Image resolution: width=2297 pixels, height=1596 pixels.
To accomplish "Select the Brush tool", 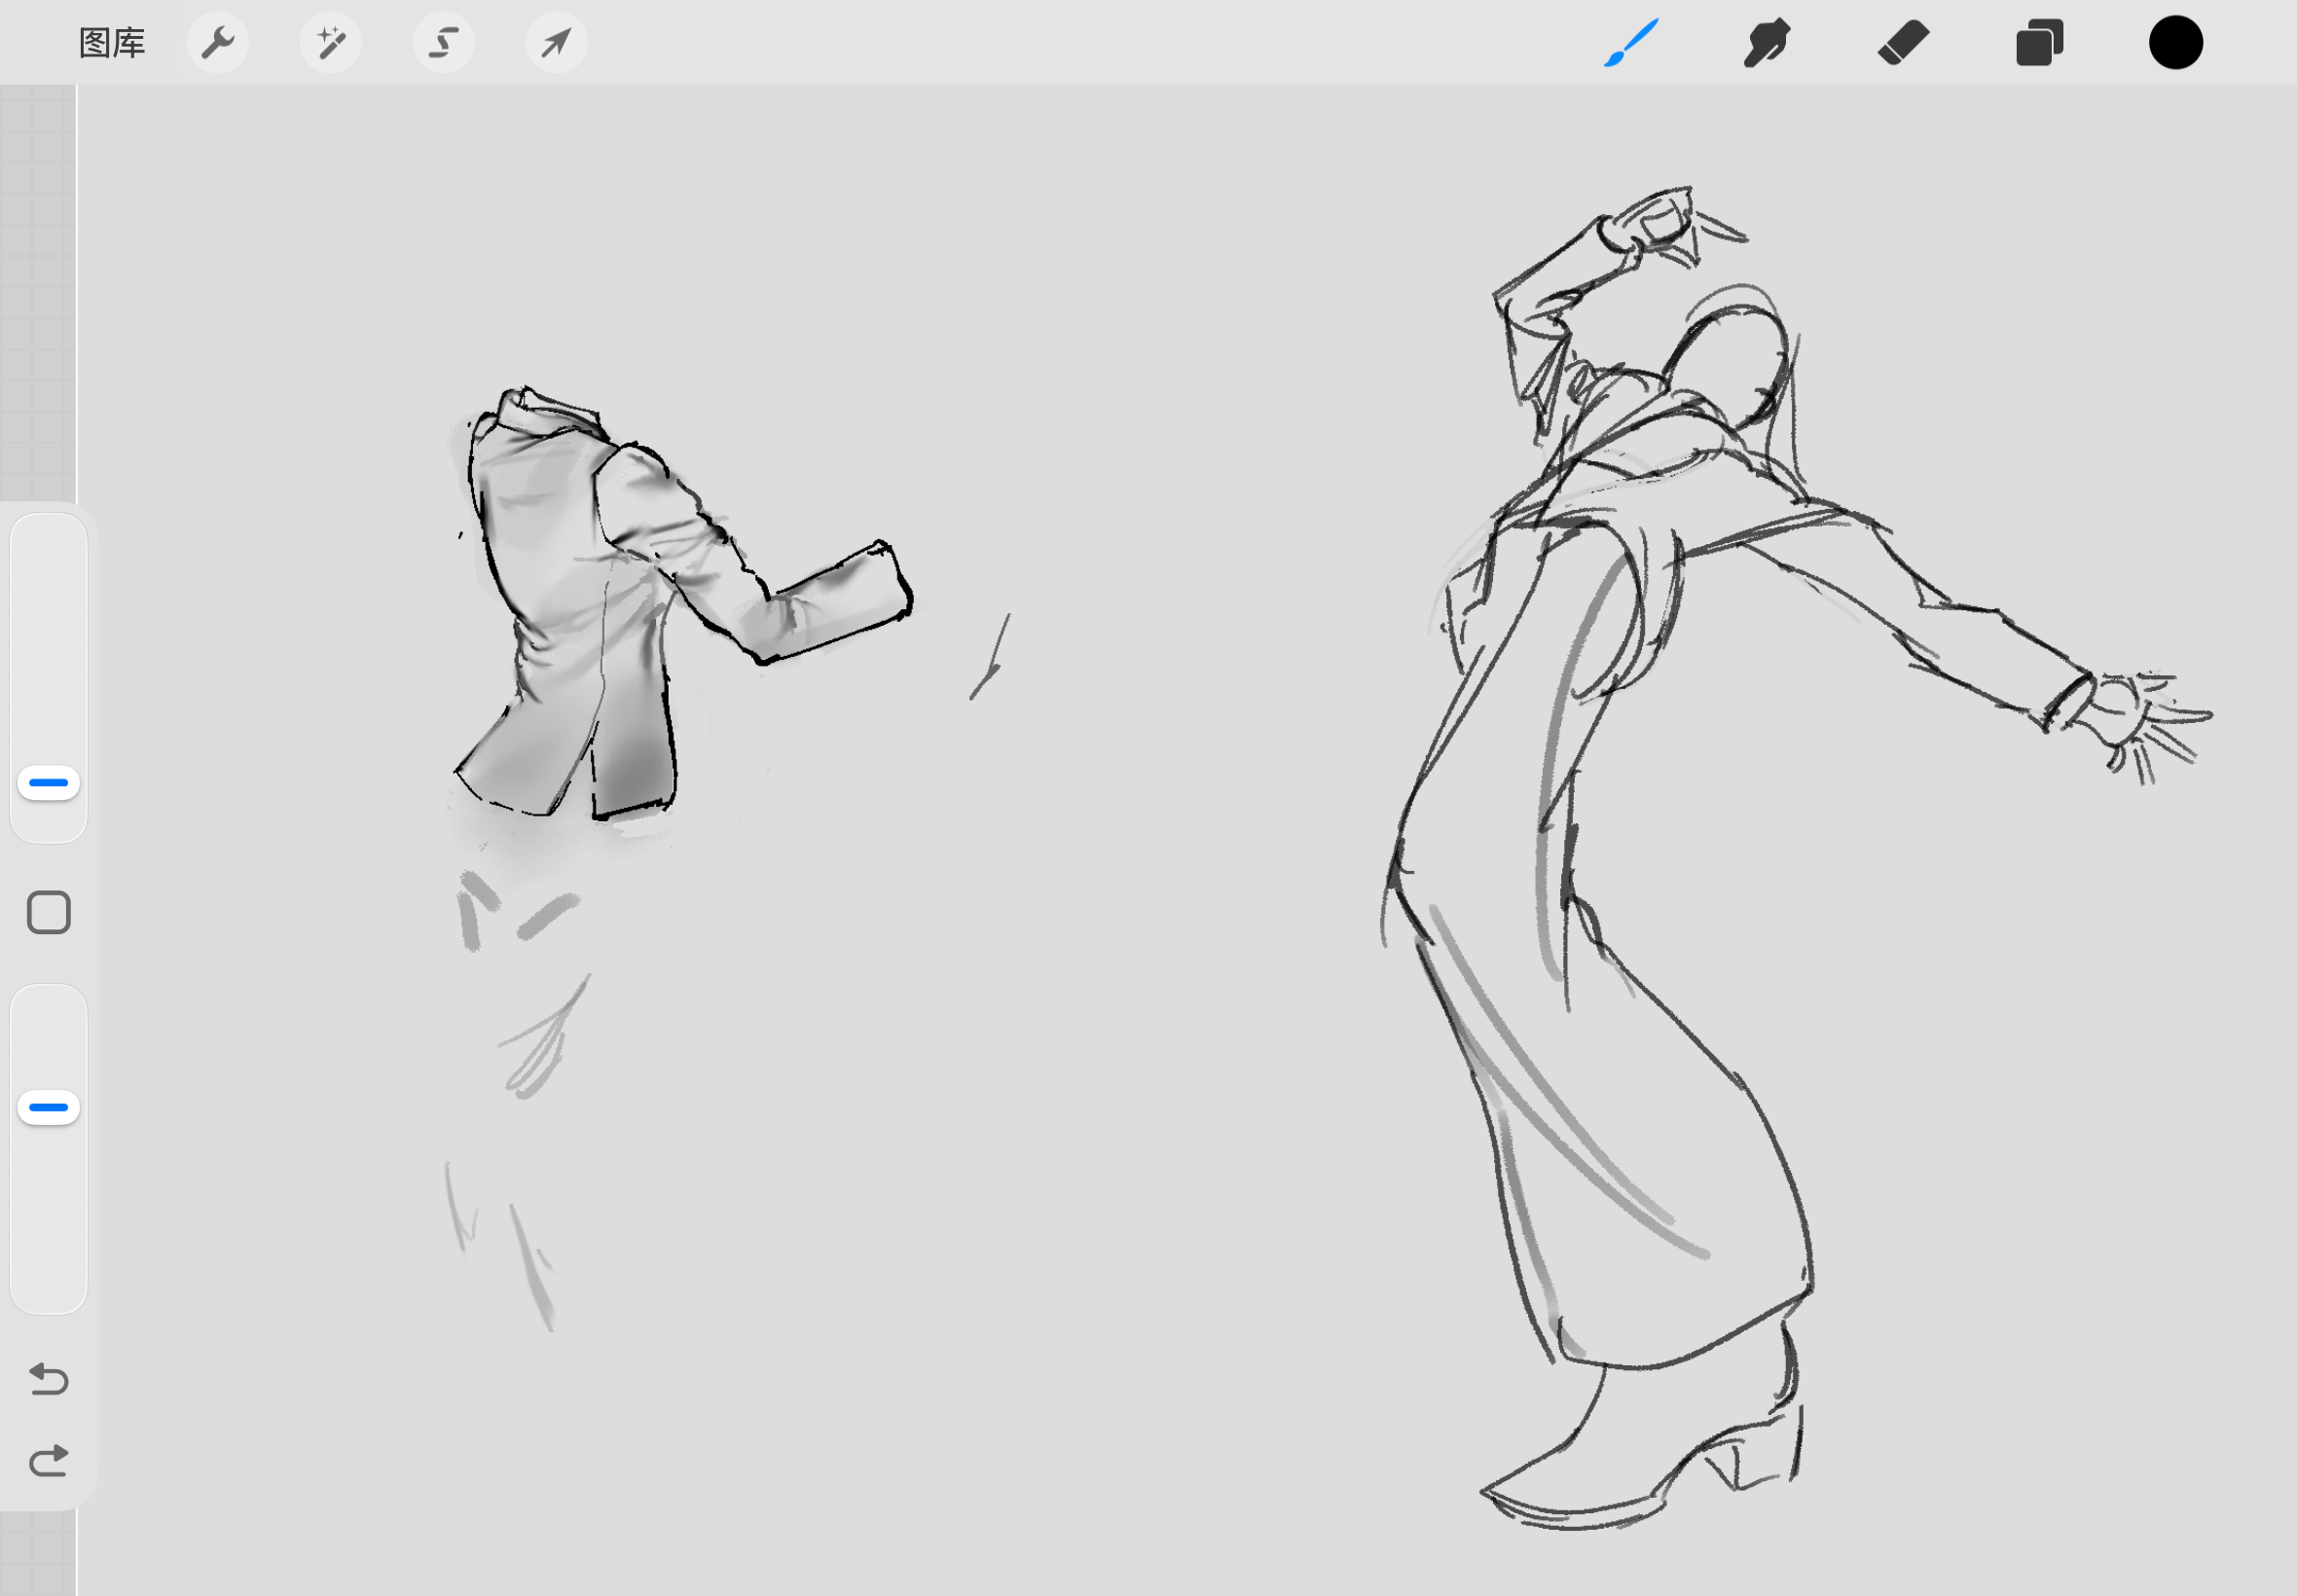I will [1631, 43].
